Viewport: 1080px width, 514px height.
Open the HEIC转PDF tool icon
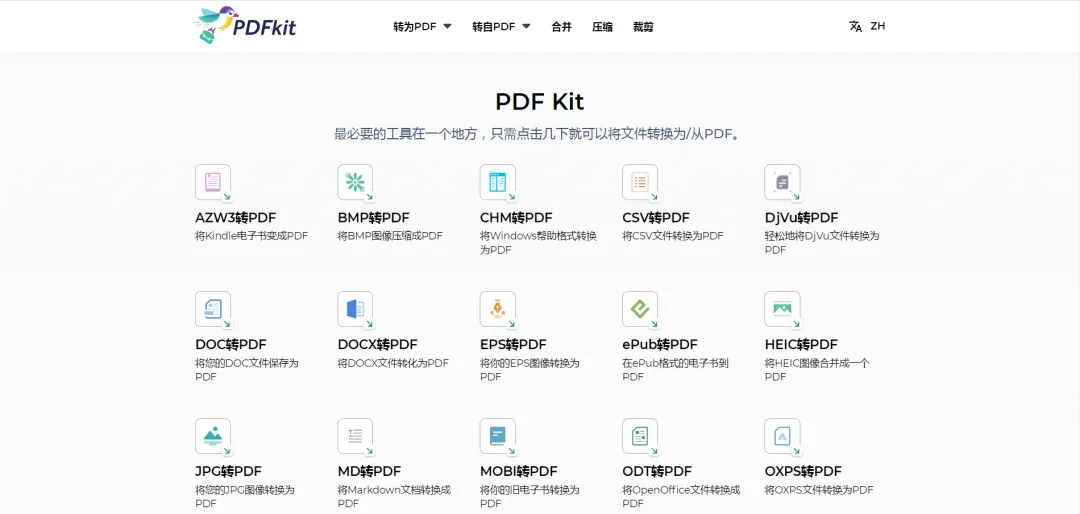pos(782,309)
